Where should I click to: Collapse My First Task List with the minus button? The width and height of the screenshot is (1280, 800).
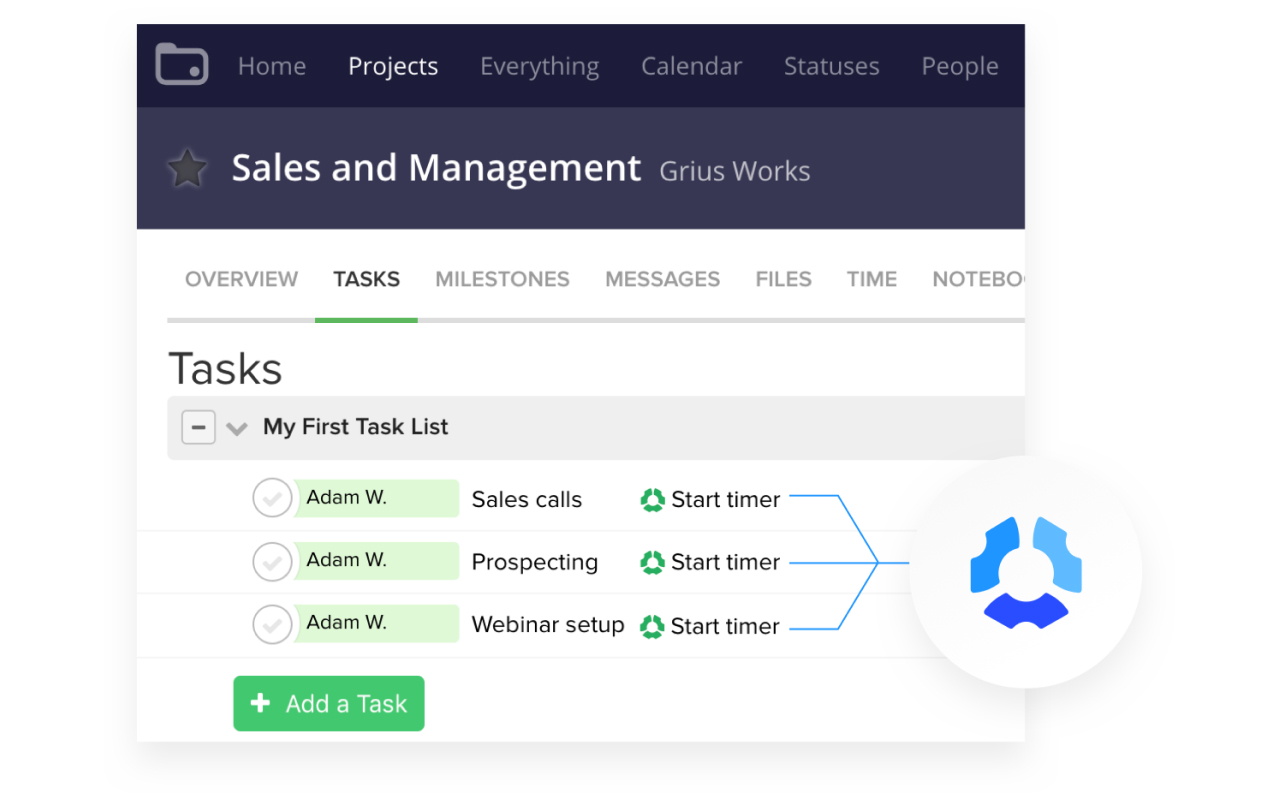click(x=199, y=427)
